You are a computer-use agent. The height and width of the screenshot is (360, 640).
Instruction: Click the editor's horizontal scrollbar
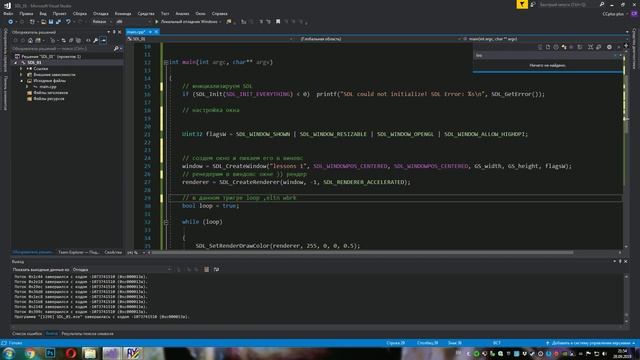(x=362, y=252)
